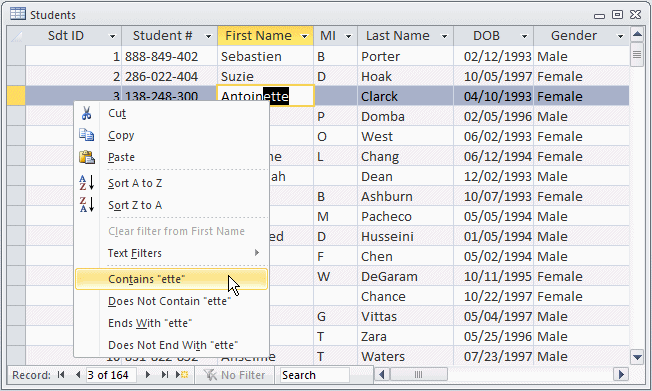
Task: Open Last Name column dropdown arrow
Action: [x=444, y=37]
